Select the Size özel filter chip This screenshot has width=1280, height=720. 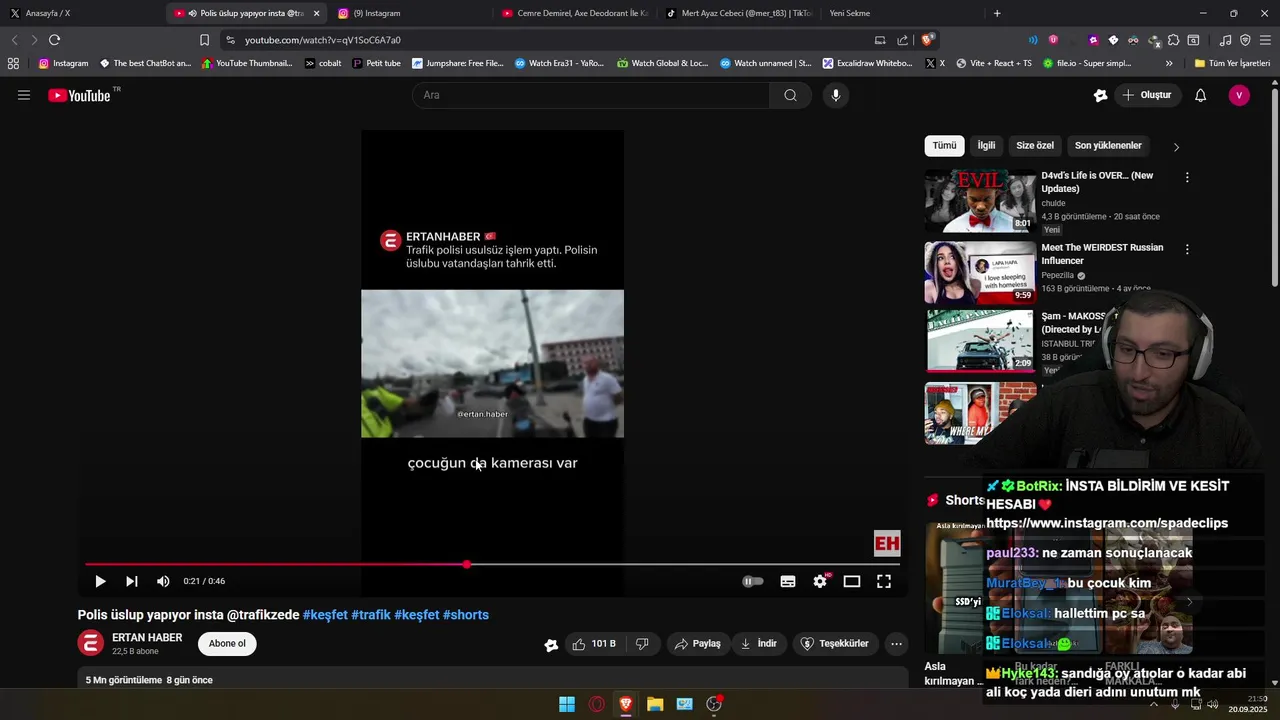click(x=1035, y=146)
